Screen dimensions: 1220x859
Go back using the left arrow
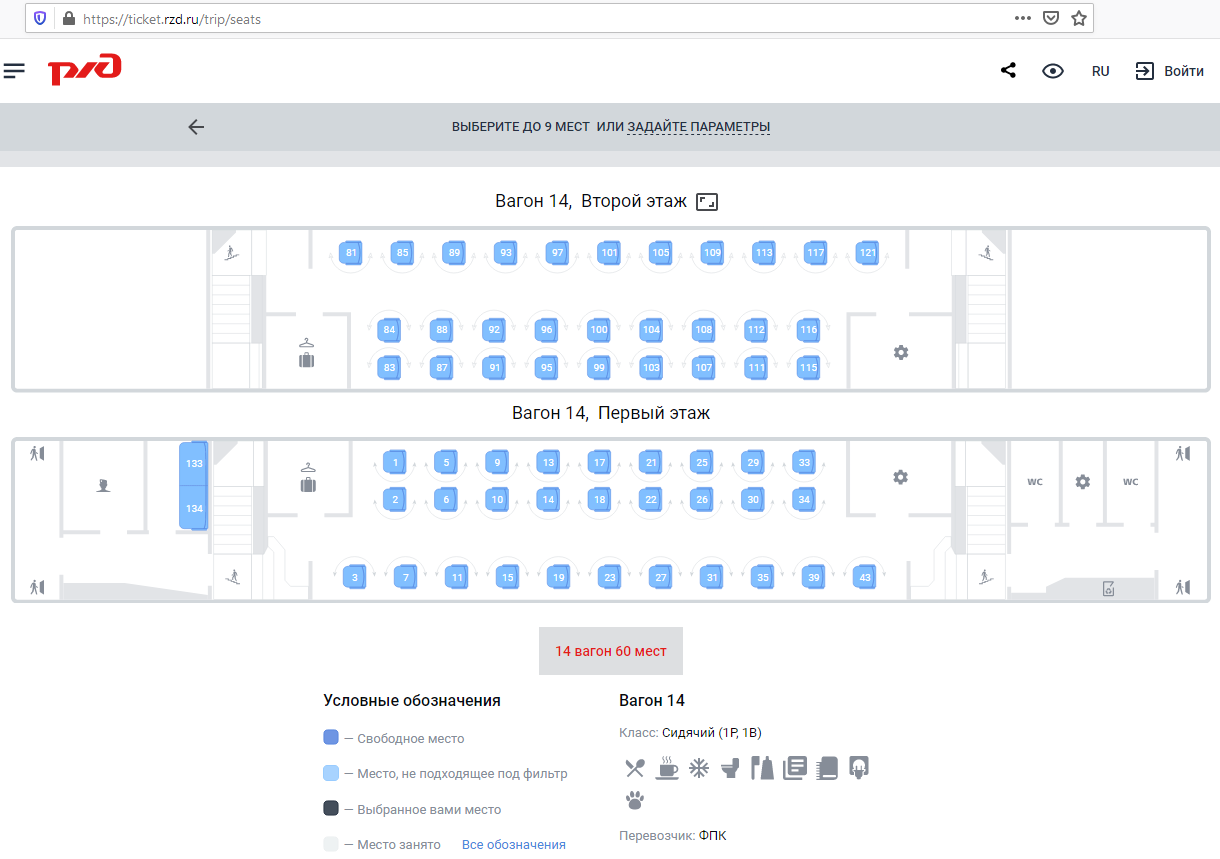(x=196, y=127)
